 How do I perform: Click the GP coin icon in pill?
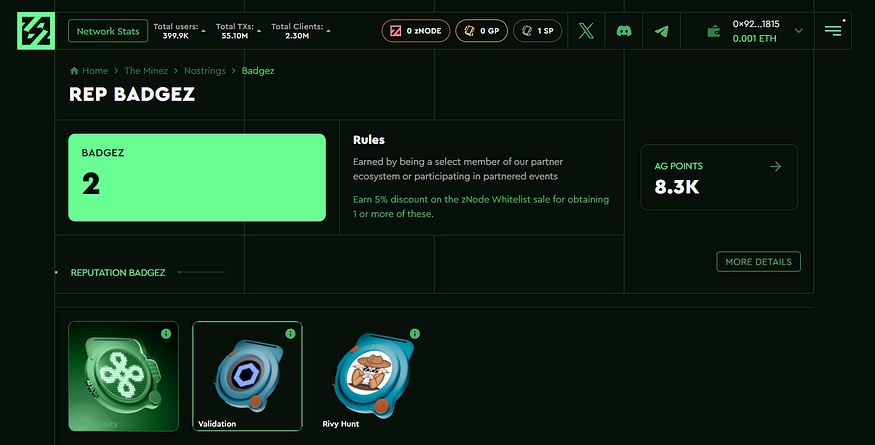[469, 31]
